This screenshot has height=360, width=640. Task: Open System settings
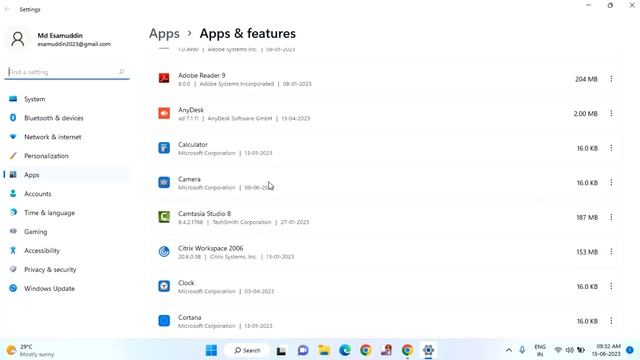67,99
